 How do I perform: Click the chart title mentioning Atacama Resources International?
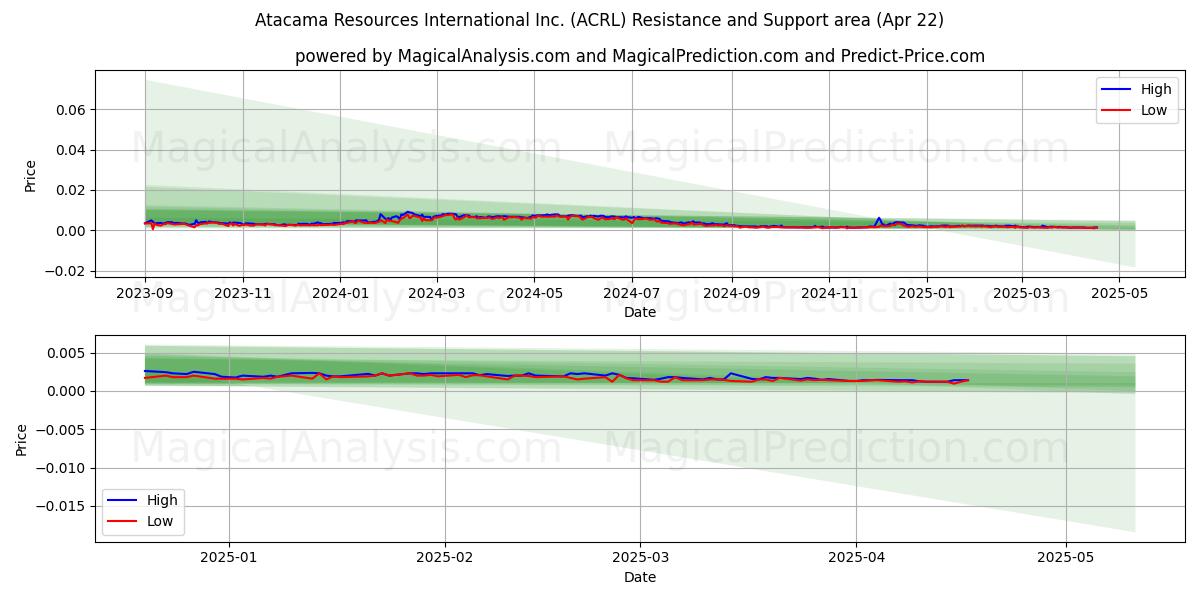click(599, 20)
